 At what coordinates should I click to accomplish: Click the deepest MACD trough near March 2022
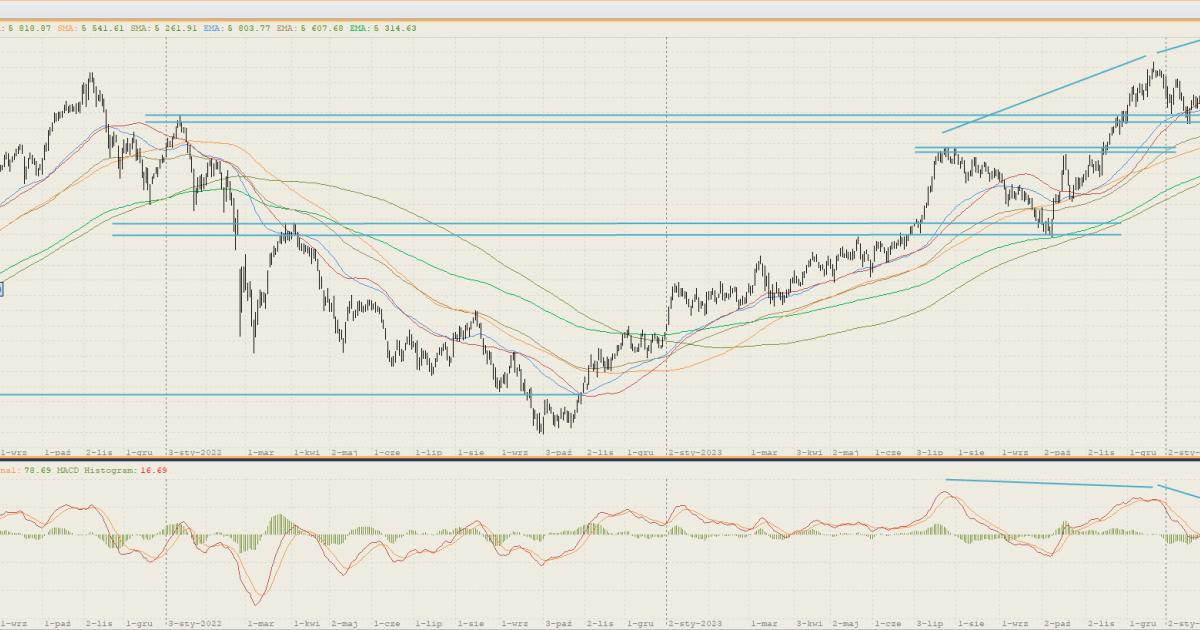256,603
